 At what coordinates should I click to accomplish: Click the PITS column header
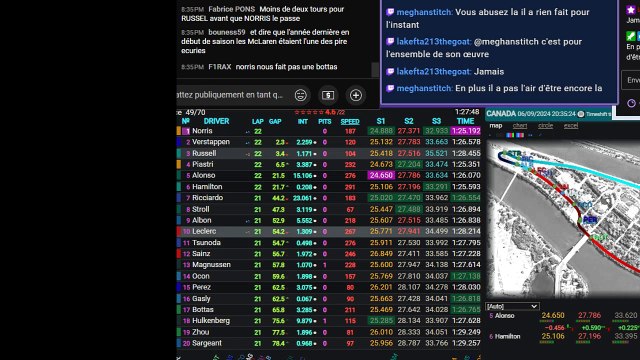(324, 122)
